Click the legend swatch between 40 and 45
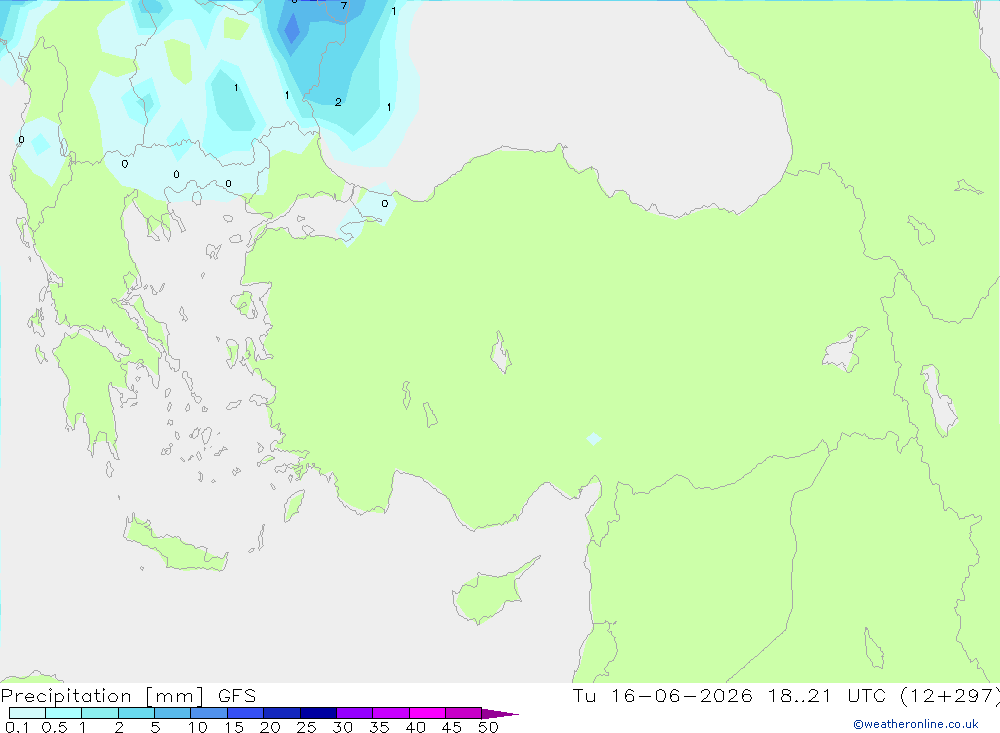Image resolution: width=1000 pixels, height=733 pixels. point(427,713)
